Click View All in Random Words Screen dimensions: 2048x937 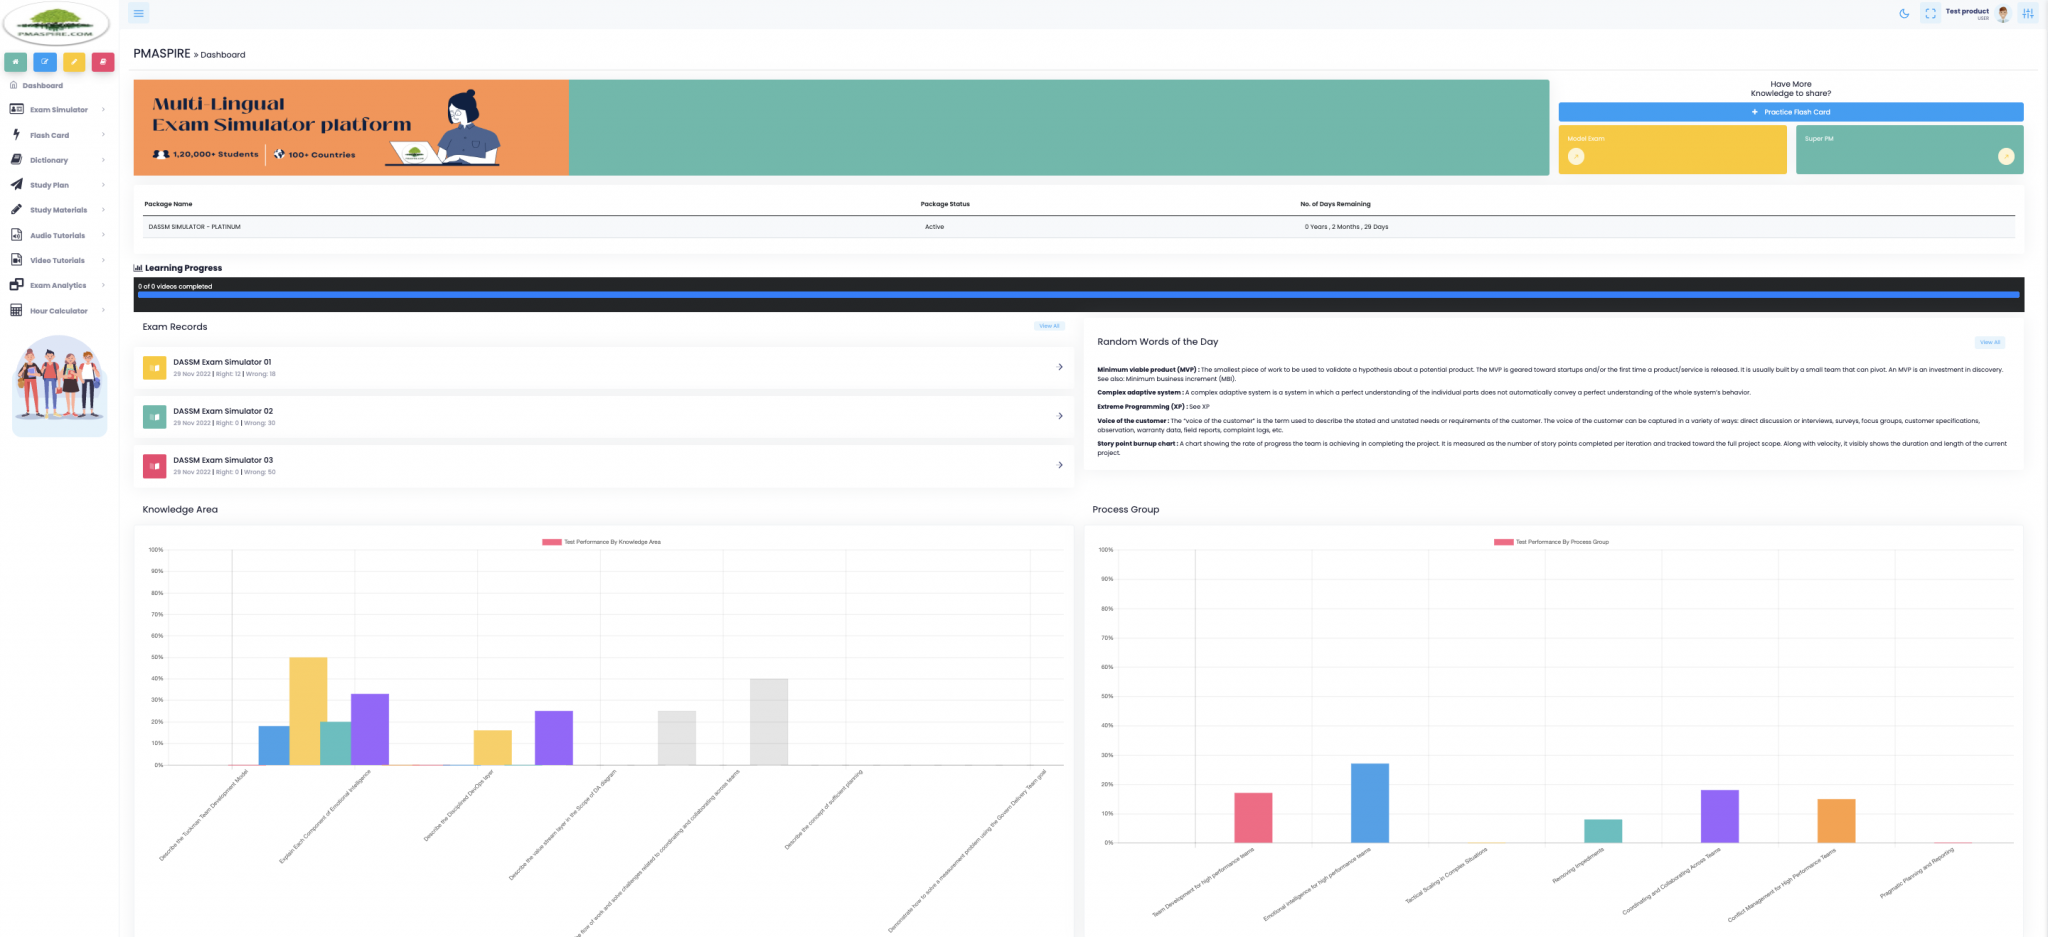click(1990, 342)
